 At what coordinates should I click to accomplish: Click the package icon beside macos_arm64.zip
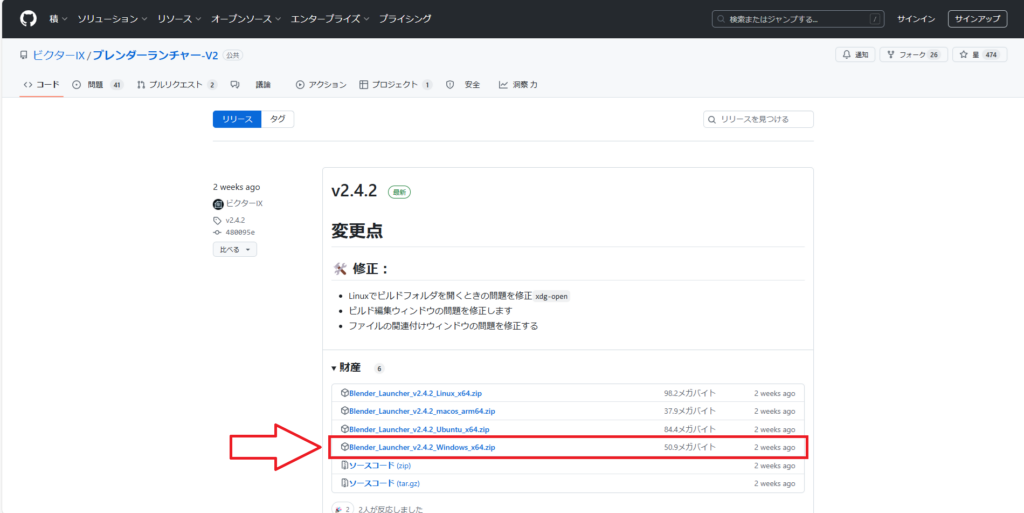(x=345, y=411)
